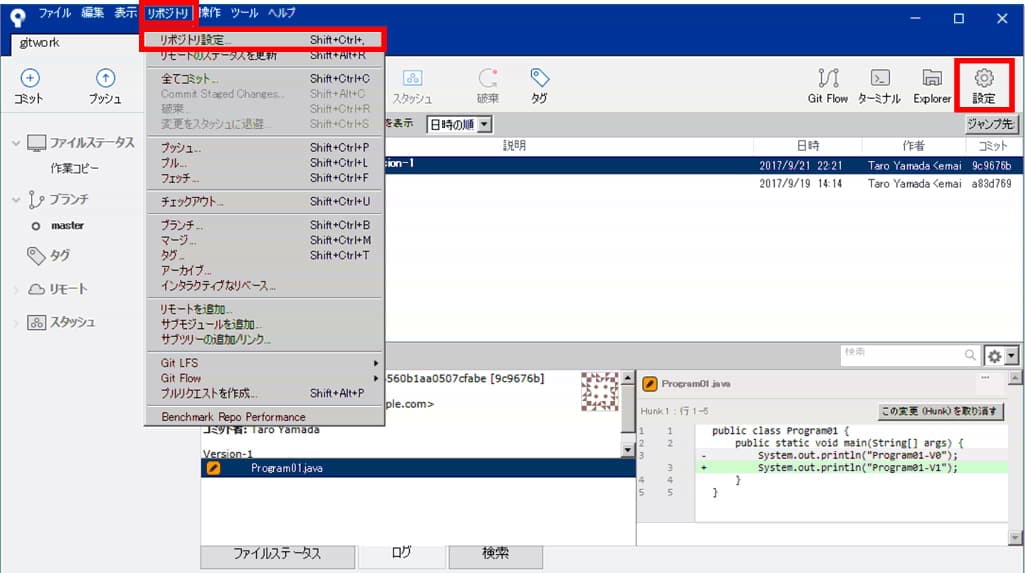Open Settings (設定) gear in toolbar
1025x573 pixels.
click(984, 86)
